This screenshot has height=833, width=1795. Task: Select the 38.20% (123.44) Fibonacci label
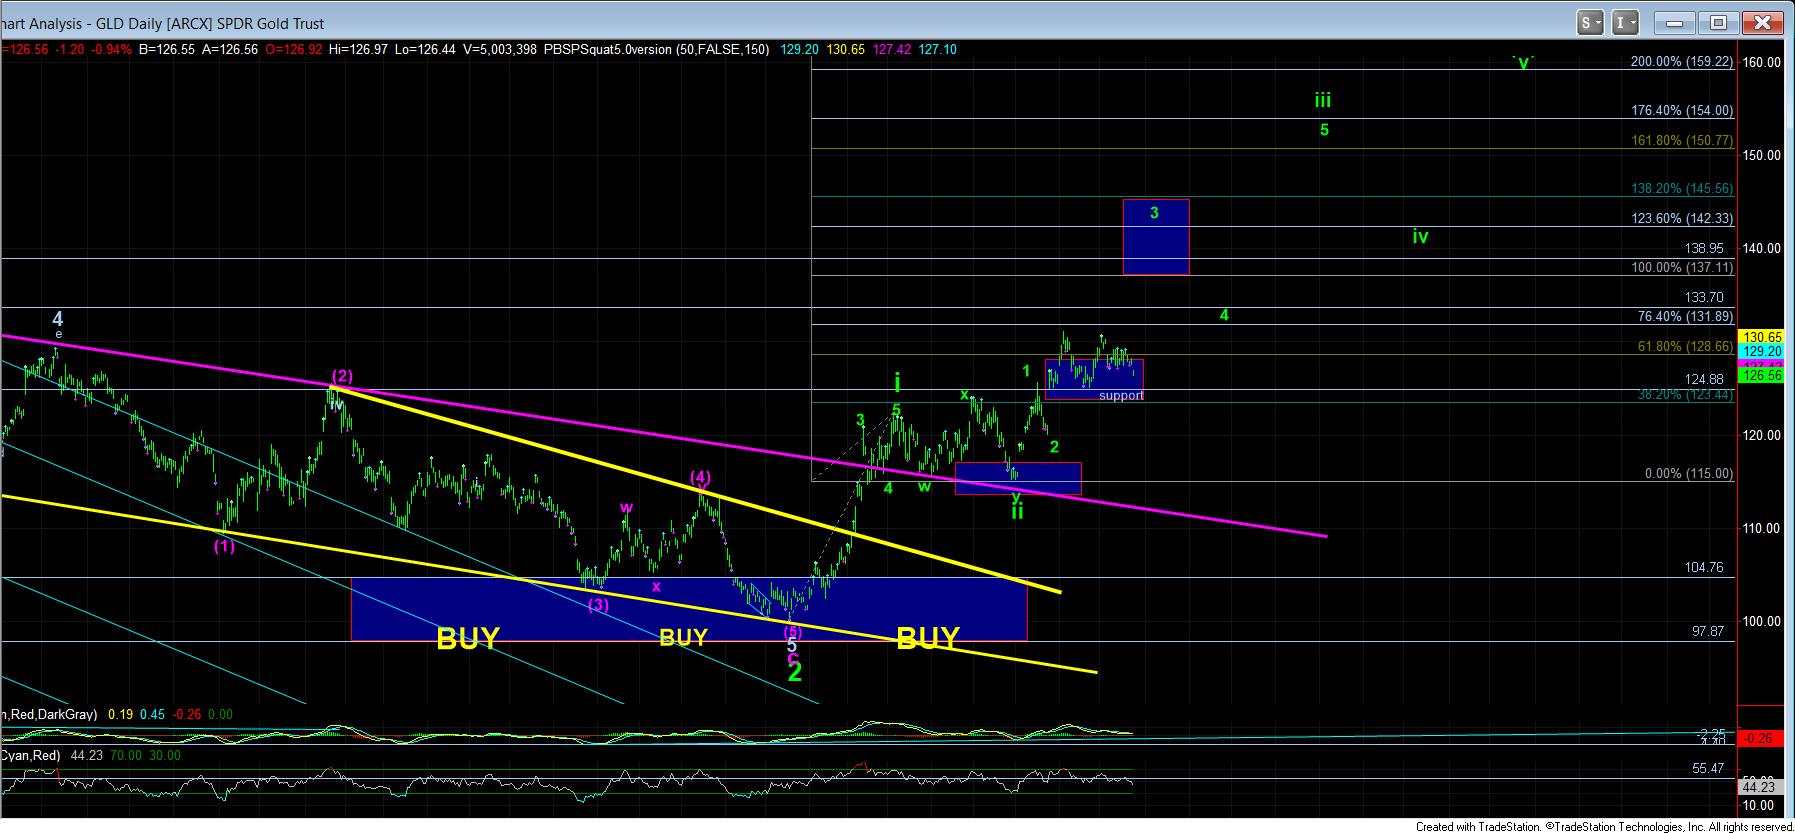click(1686, 395)
